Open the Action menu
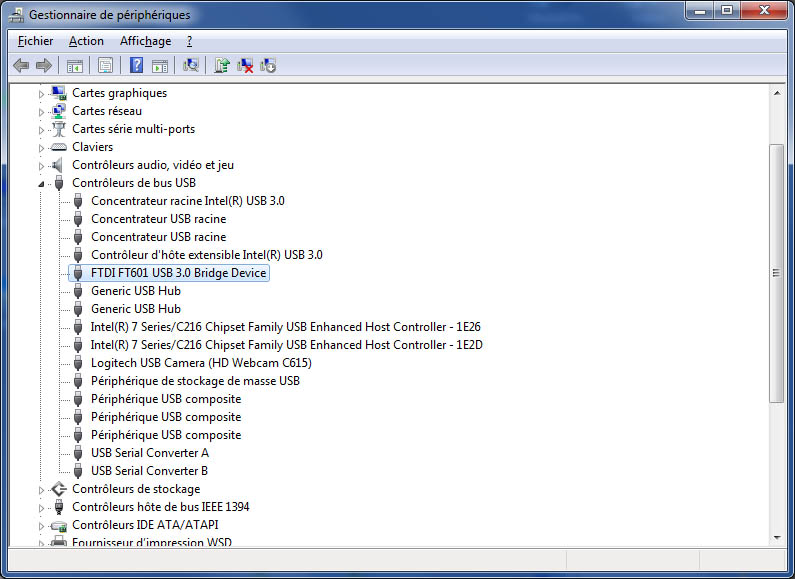 click(x=86, y=41)
